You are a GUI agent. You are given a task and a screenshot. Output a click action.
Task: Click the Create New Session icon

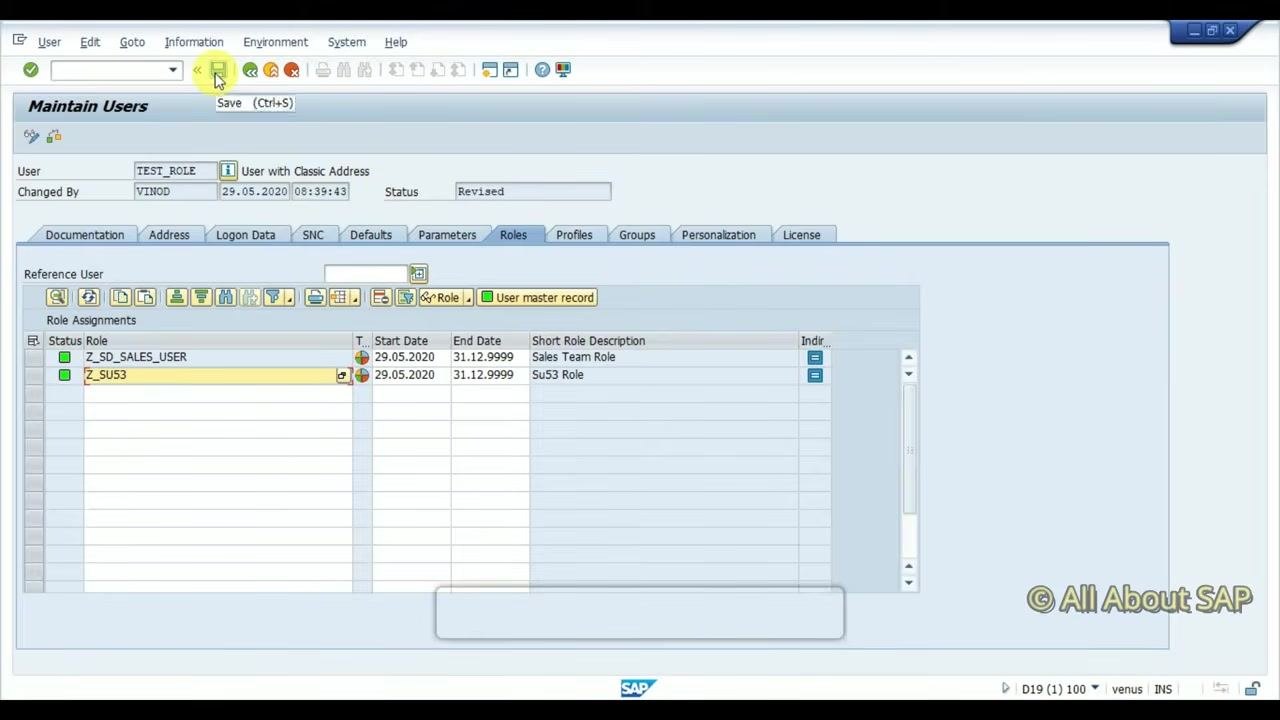tap(489, 70)
